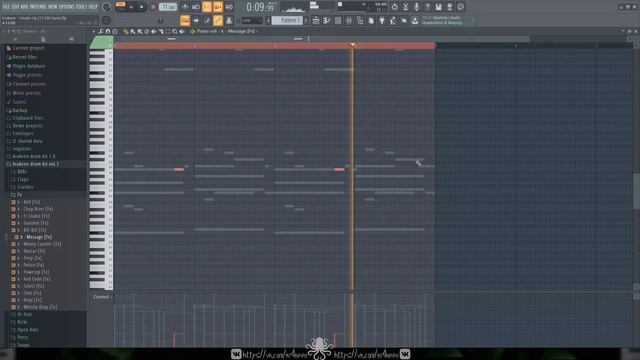Open undo history icon
Screen dimensions: 640x360
click(394, 7)
